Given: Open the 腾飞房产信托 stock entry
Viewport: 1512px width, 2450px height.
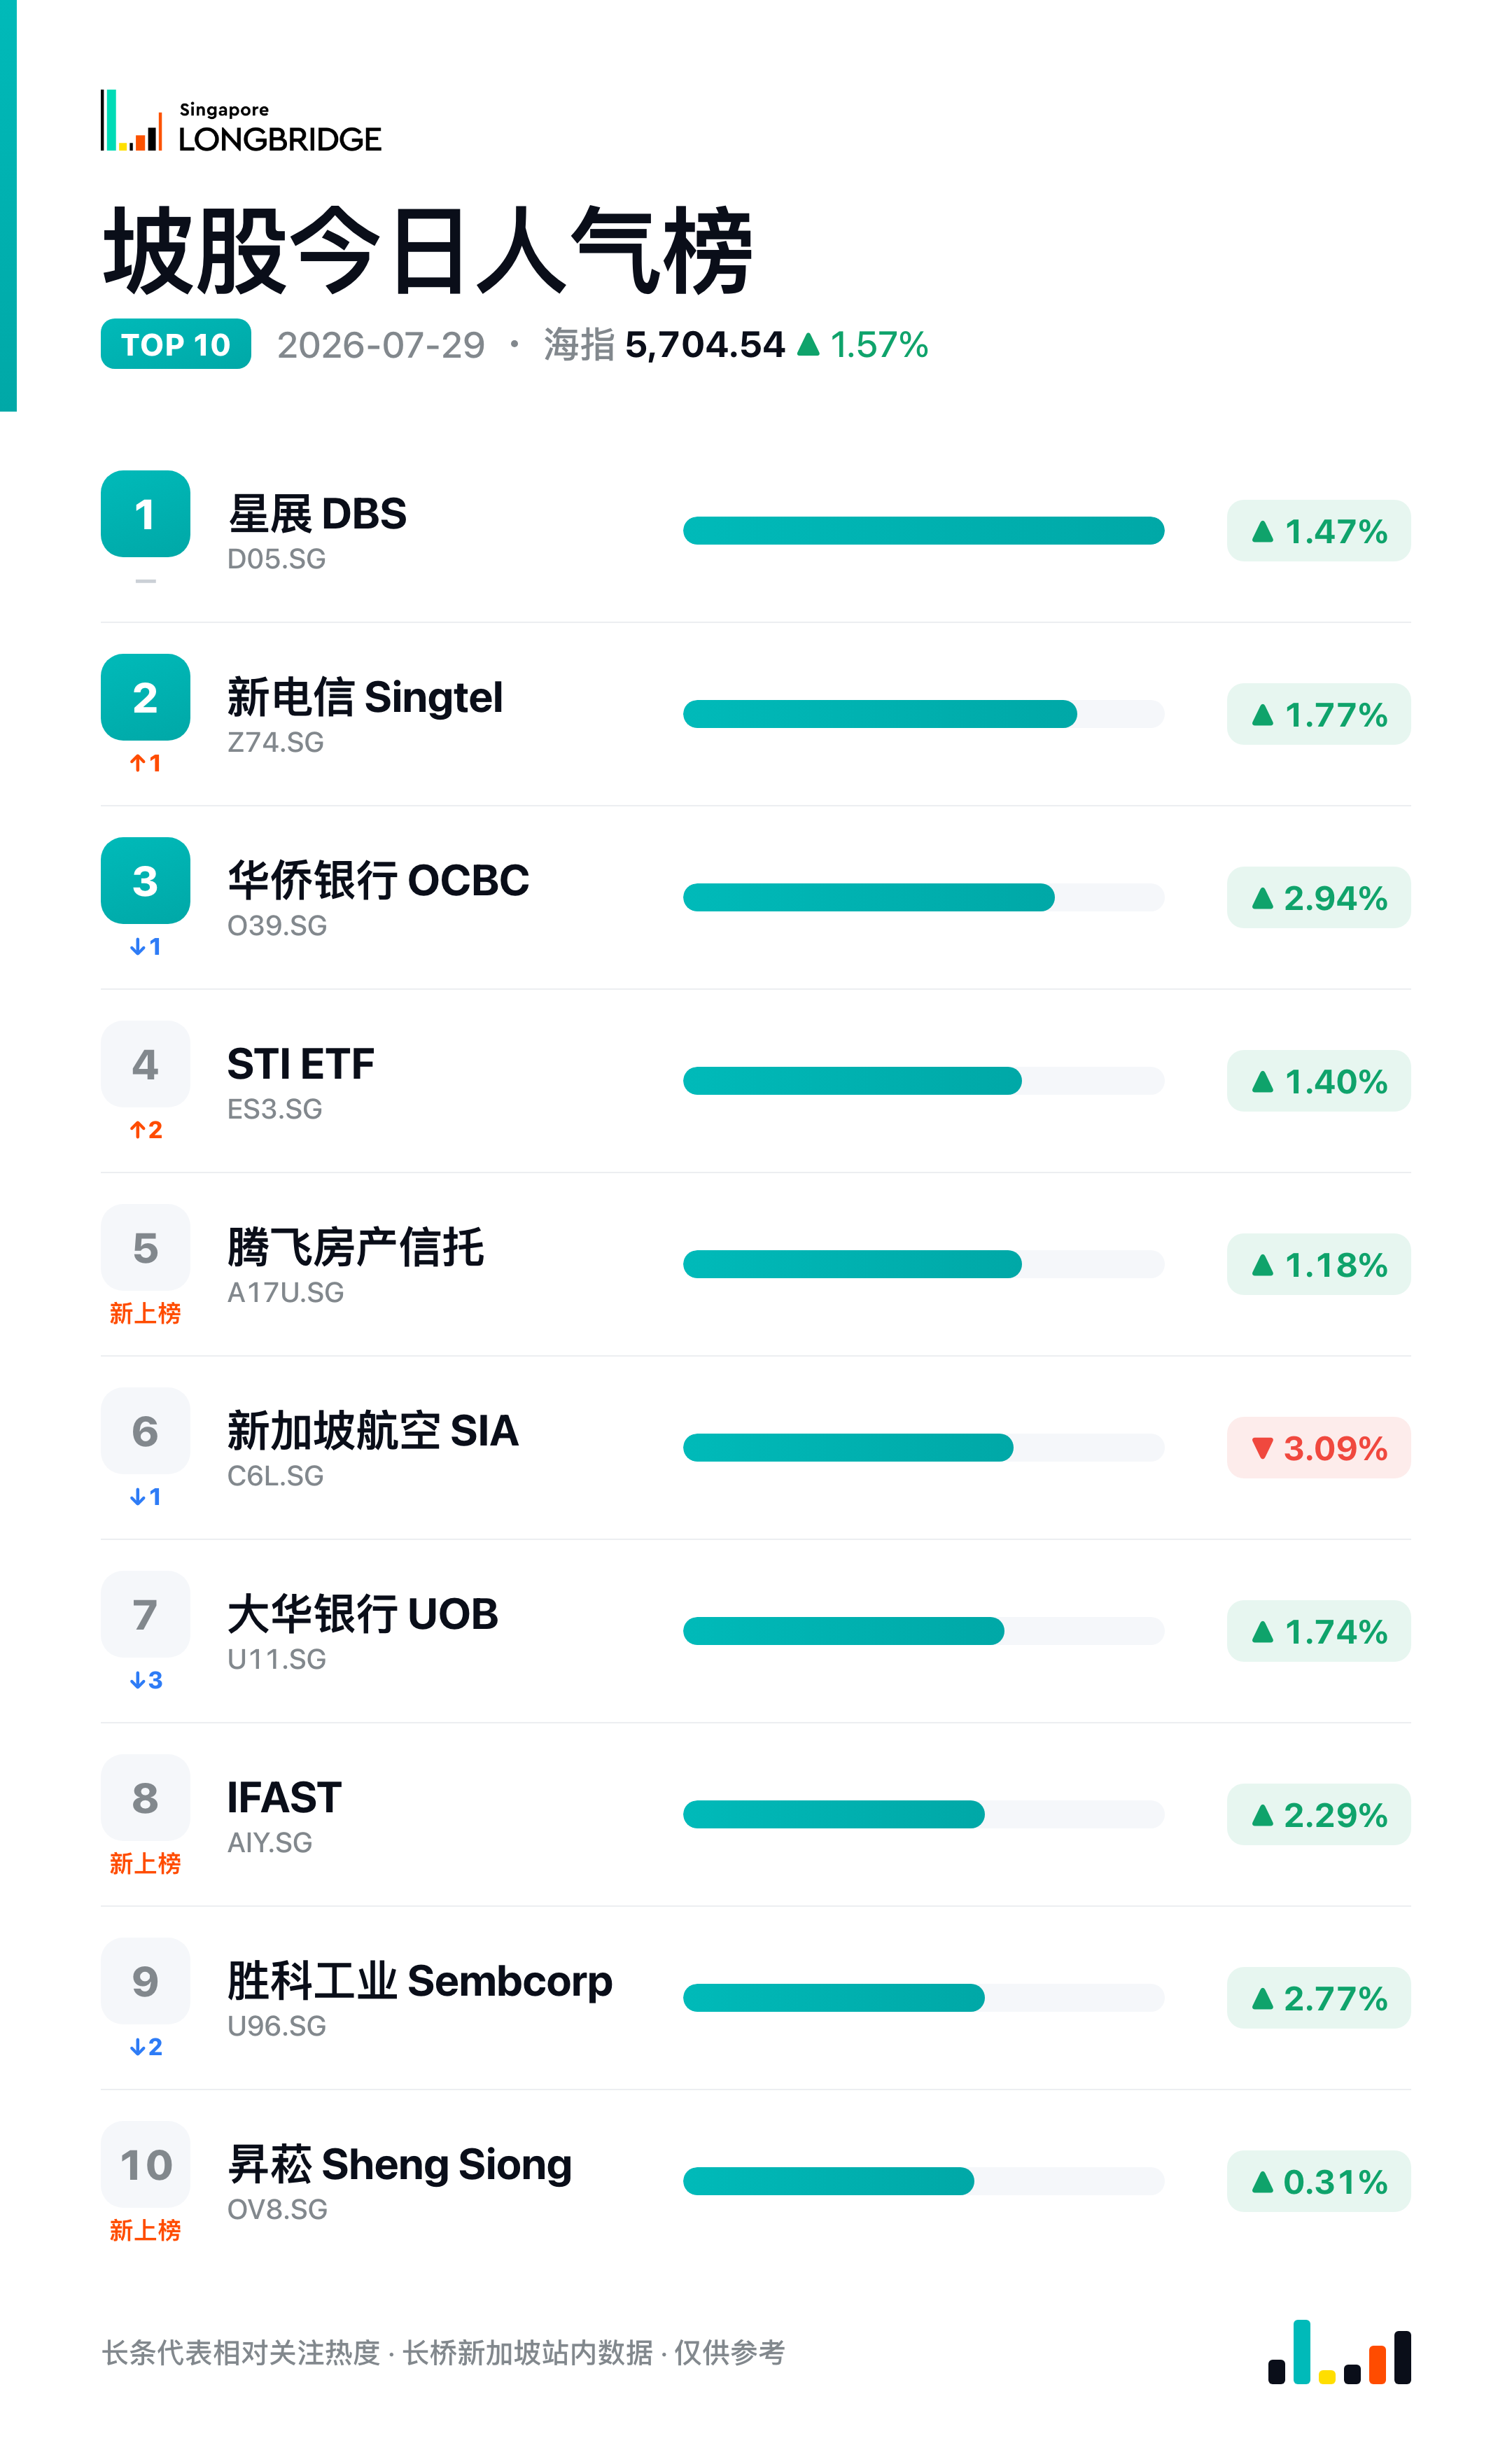Looking at the screenshot, I should 355,1264.
